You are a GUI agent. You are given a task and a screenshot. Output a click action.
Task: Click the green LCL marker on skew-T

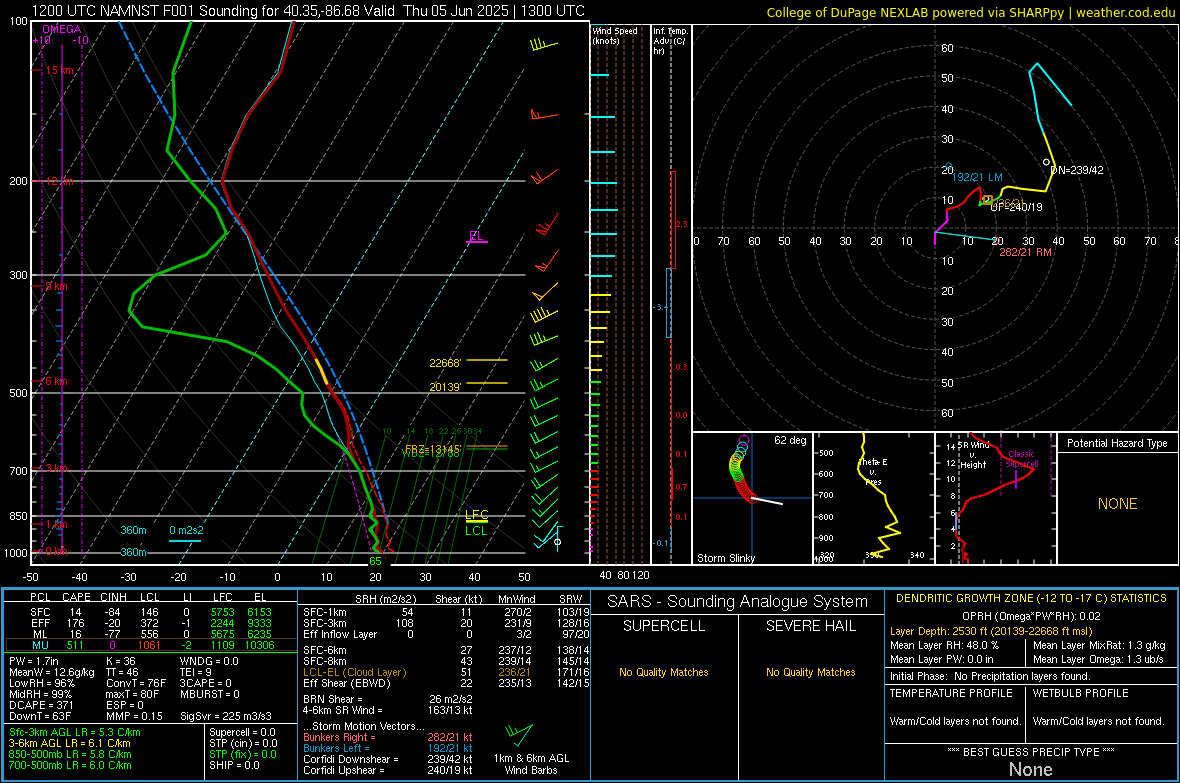[x=476, y=531]
